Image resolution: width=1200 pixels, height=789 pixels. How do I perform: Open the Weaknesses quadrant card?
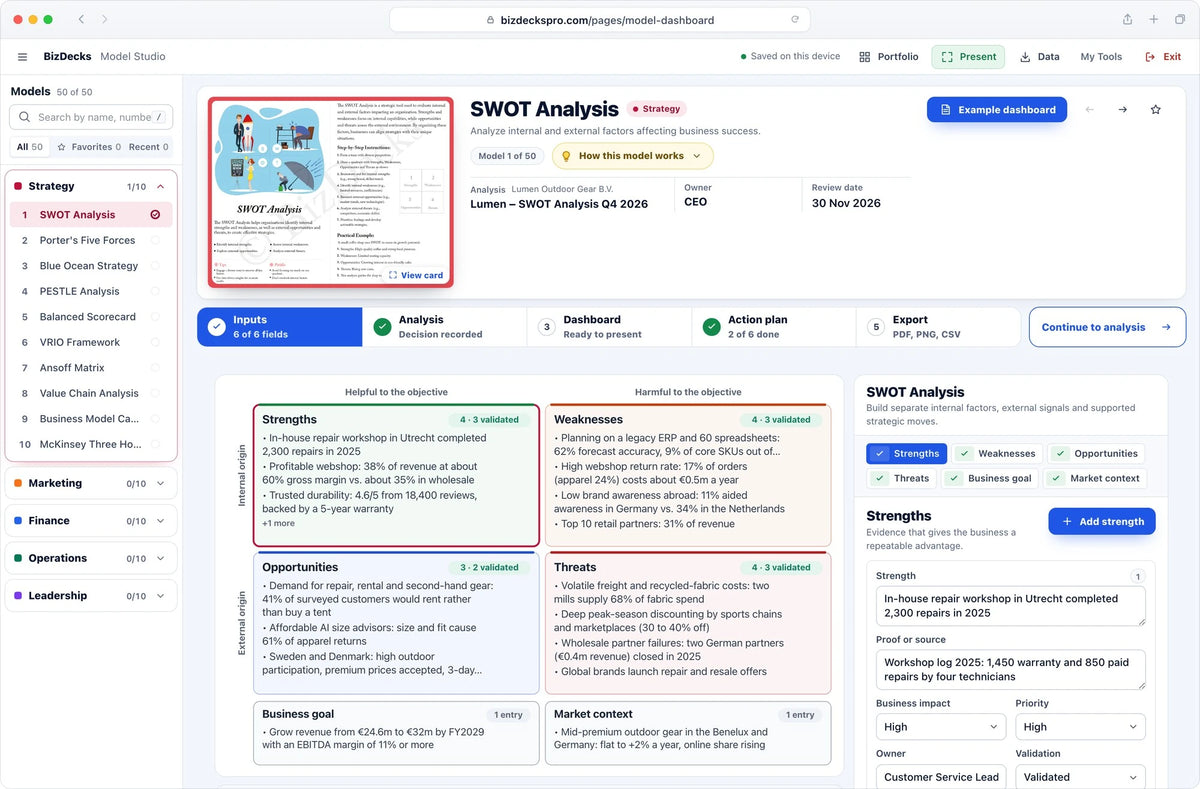(x=688, y=475)
